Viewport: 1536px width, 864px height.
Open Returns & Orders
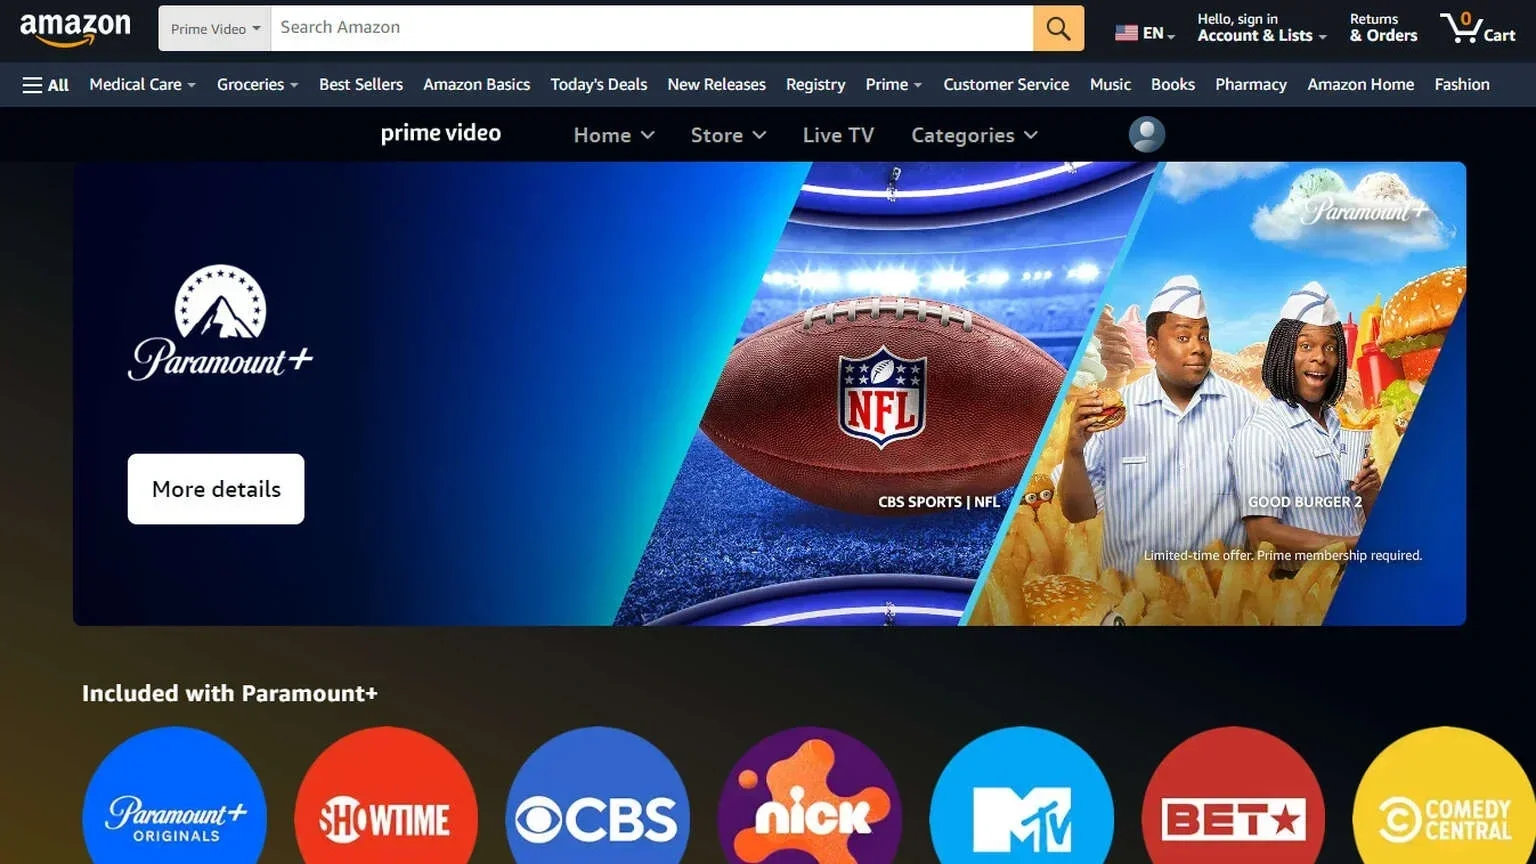pyautogui.click(x=1383, y=28)
